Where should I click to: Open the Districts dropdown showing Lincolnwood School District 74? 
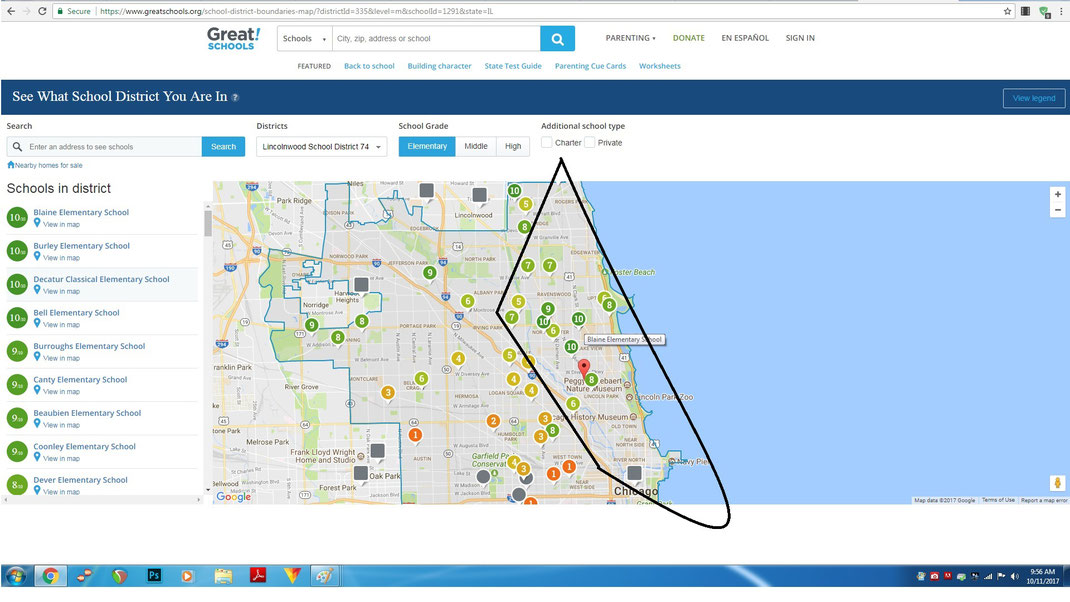(x=321, y=147)
